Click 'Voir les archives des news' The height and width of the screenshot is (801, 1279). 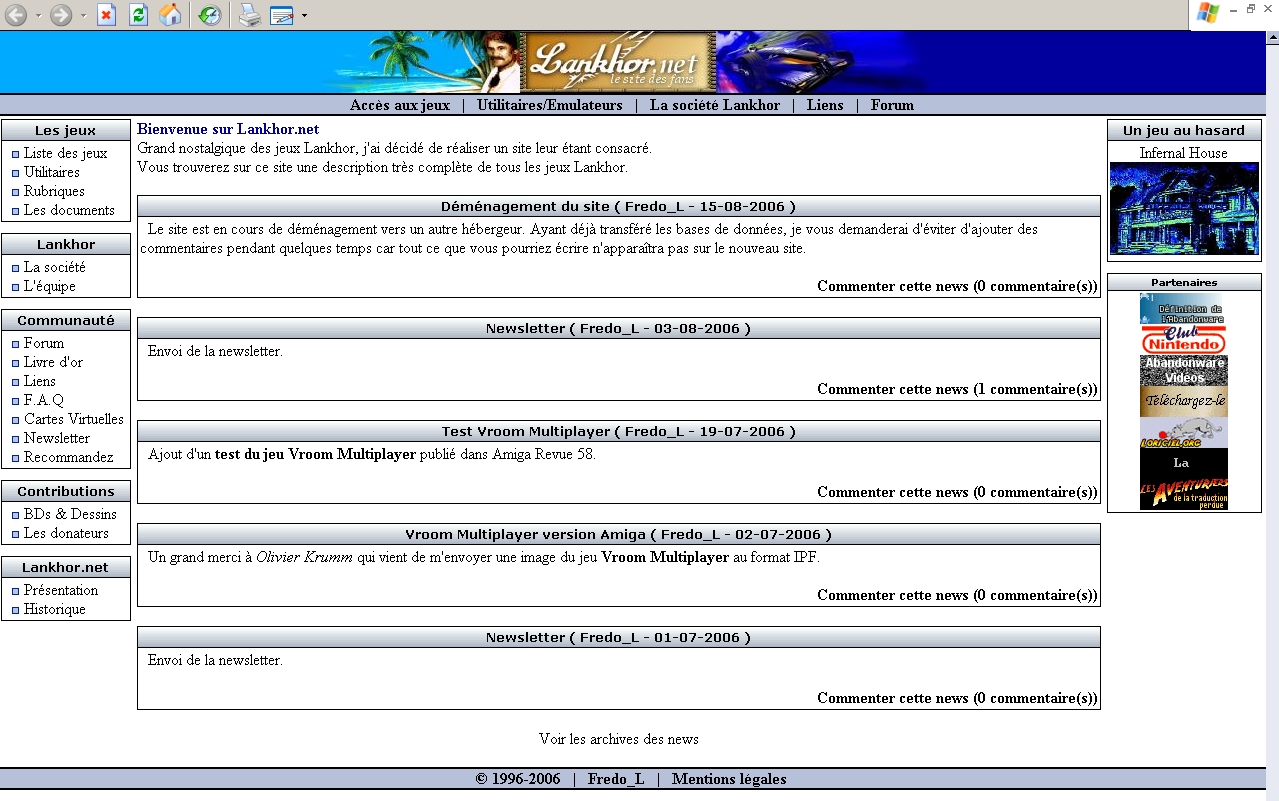(x=619, y=739)
